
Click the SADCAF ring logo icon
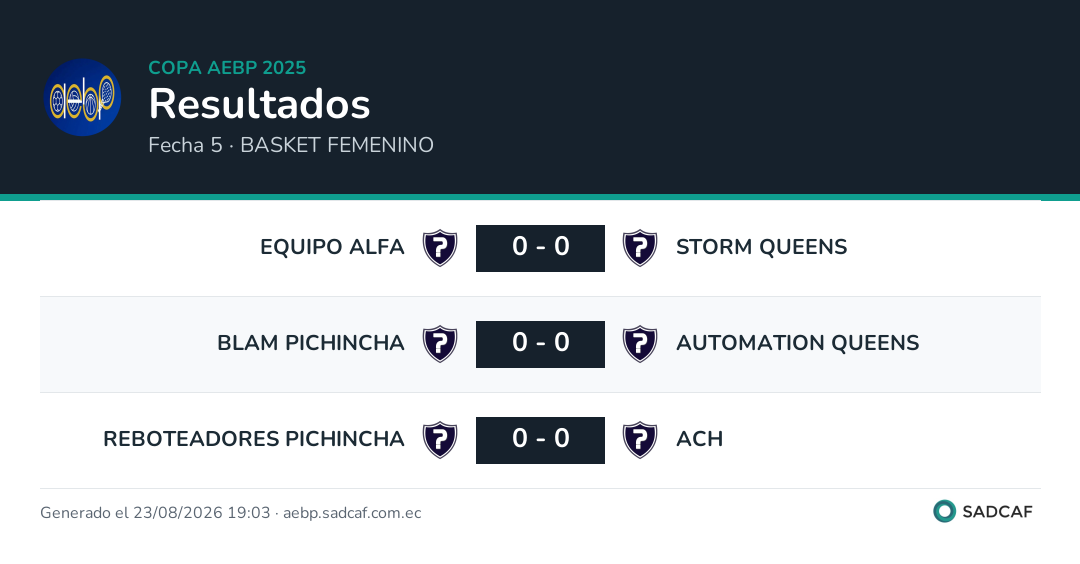pos(944,512)
